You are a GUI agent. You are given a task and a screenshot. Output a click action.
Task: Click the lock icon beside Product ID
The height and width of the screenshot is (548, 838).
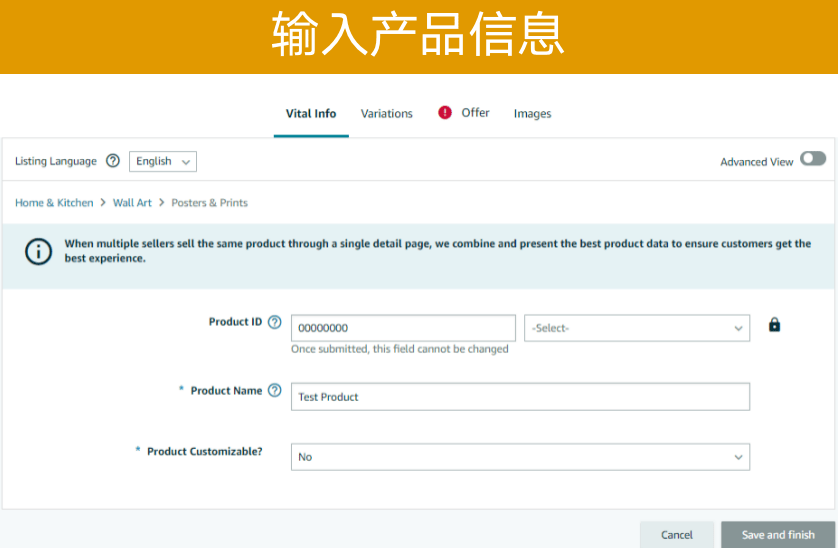774,325
